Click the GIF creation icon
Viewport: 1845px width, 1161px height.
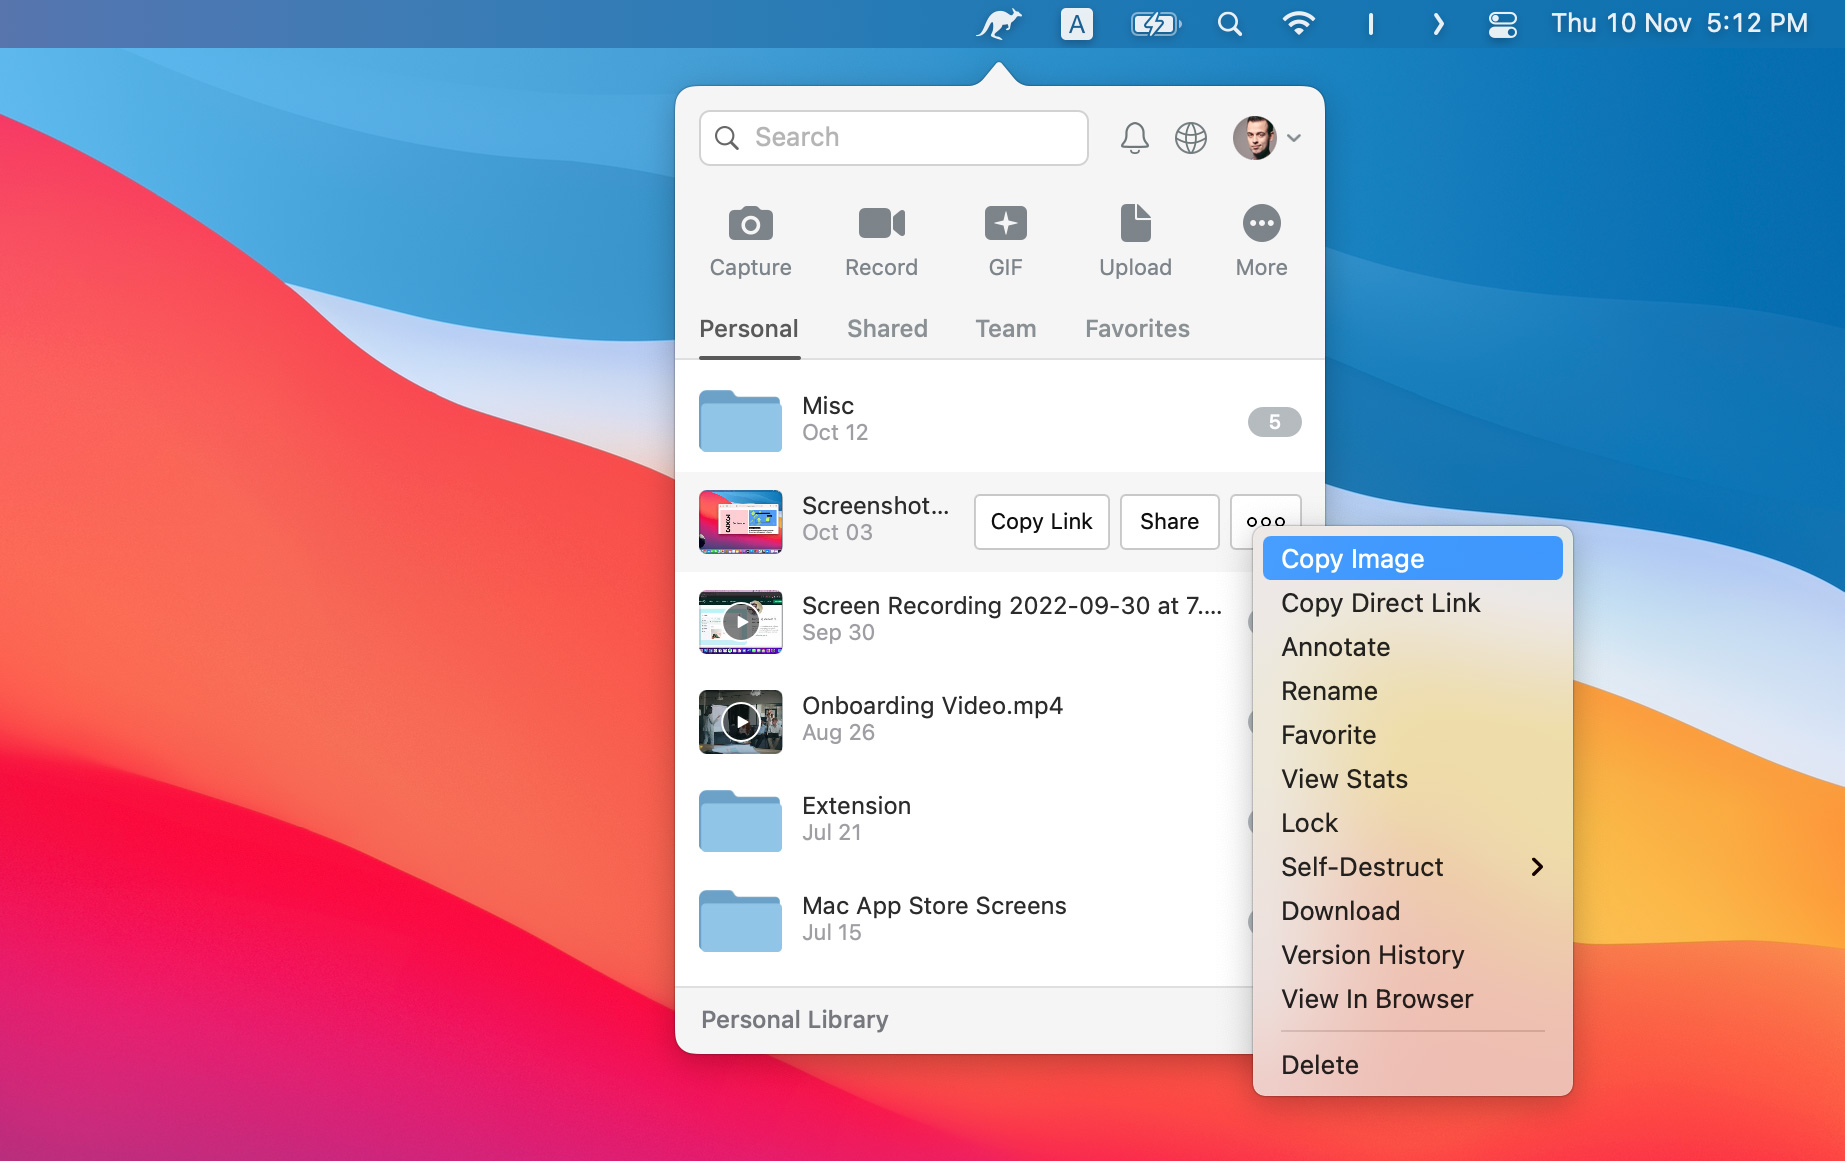tap(1005, 224)
